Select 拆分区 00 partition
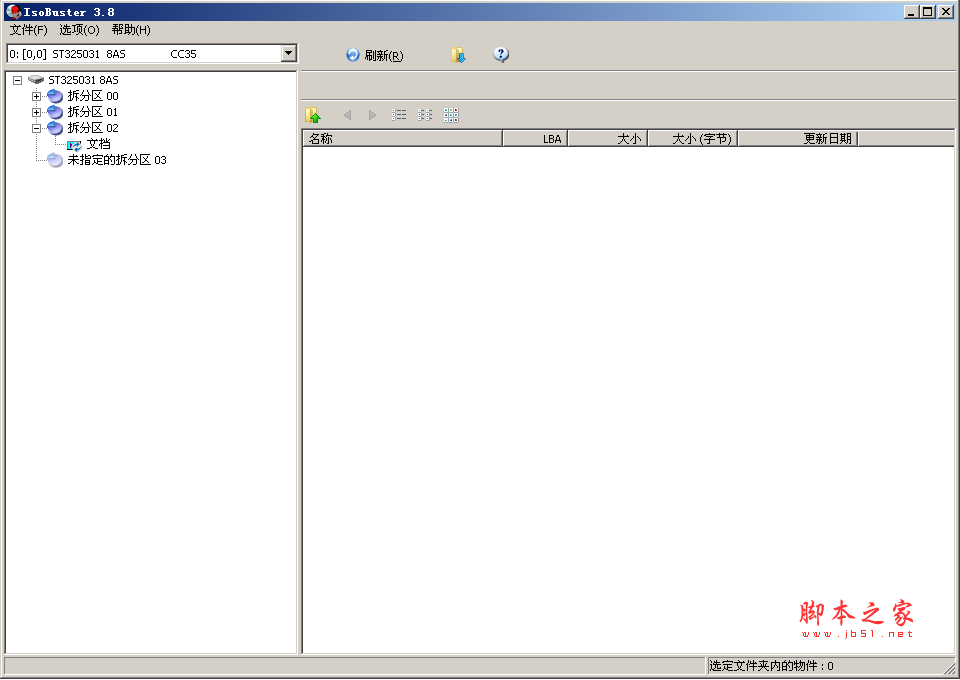 click(x=92, y=96)
